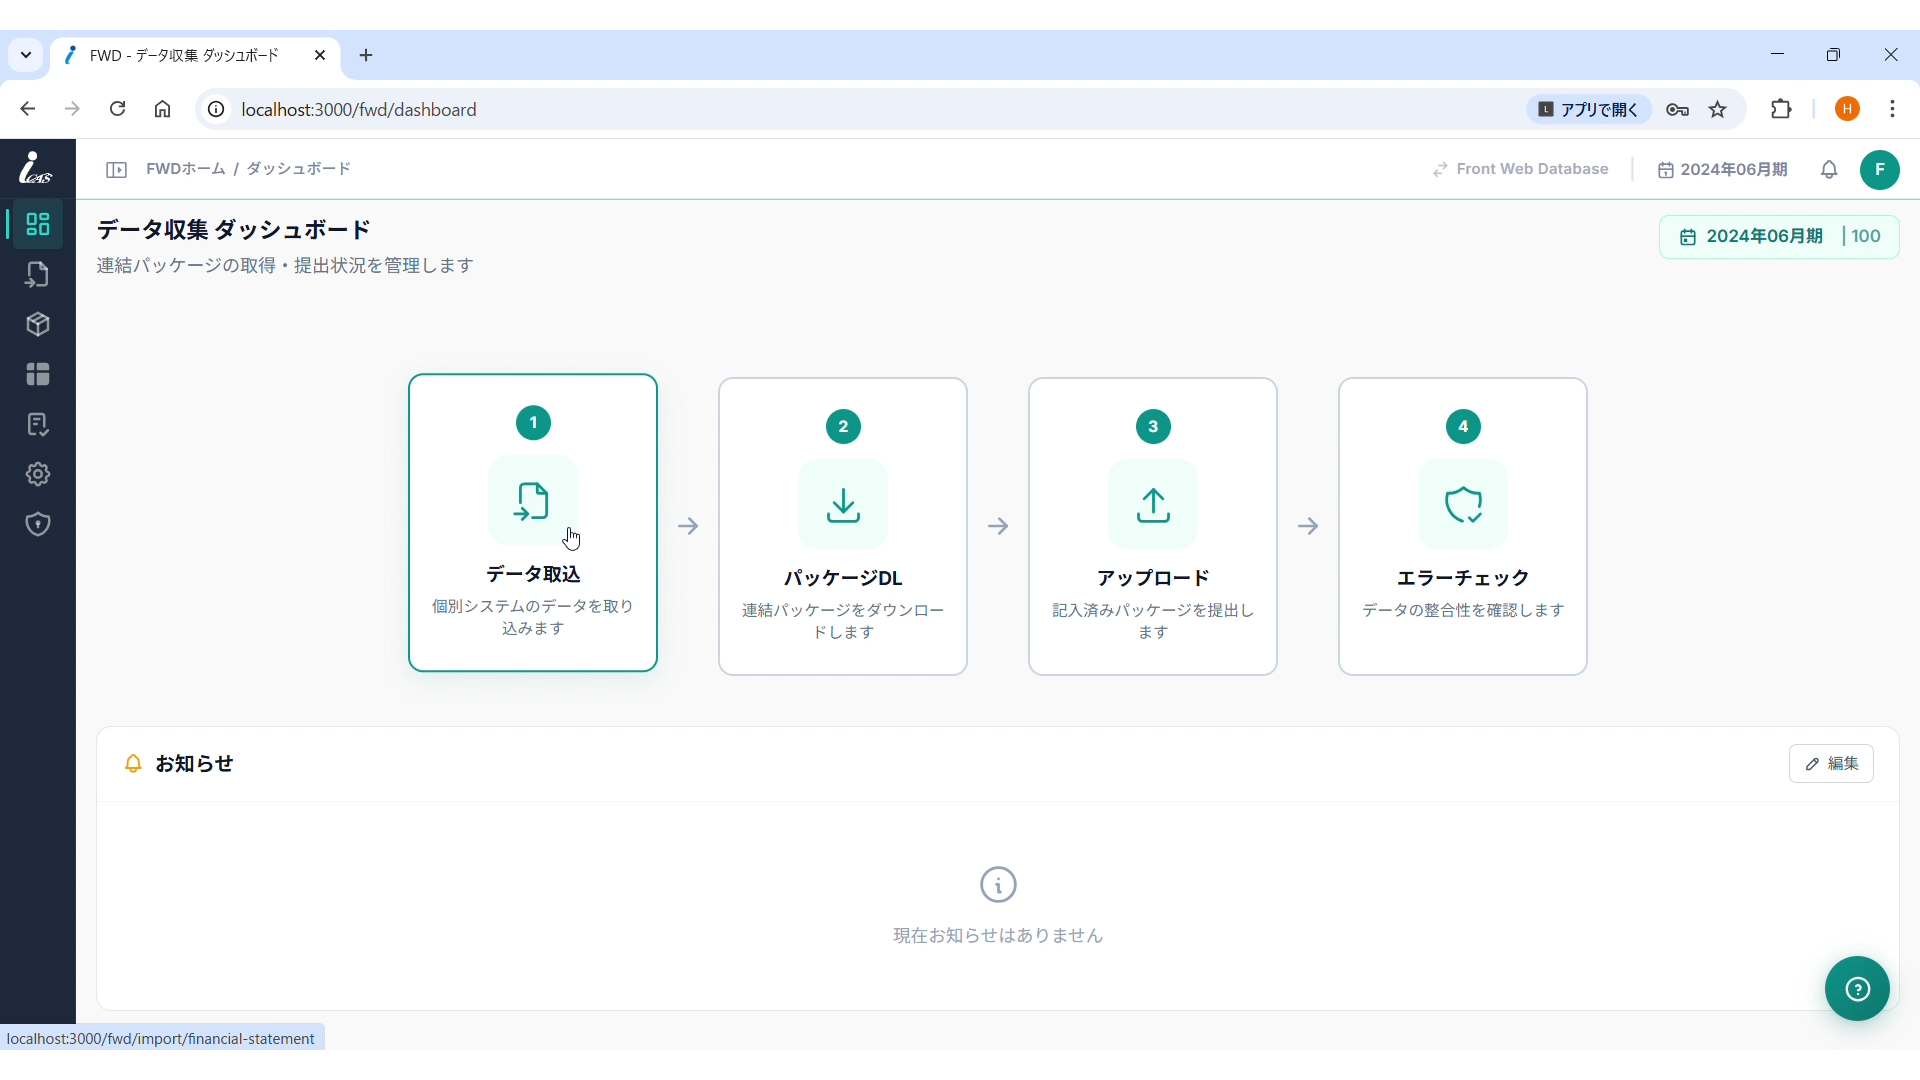Image resolution: width=1920 pixels, height=1080 pixels.
Task: Click the 編集 edit button
Action: pyautogui.click(x=1831, y=765)
